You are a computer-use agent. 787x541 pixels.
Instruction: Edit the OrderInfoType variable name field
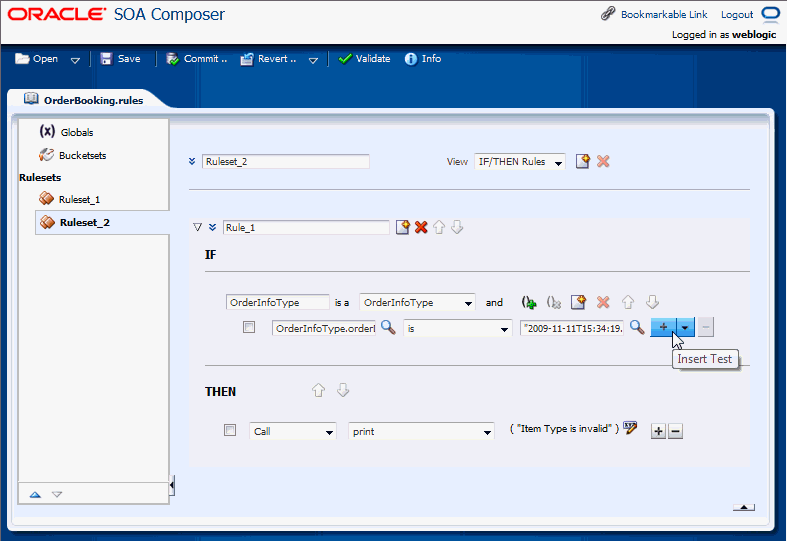pyautogui.click(x=278, y=302)
